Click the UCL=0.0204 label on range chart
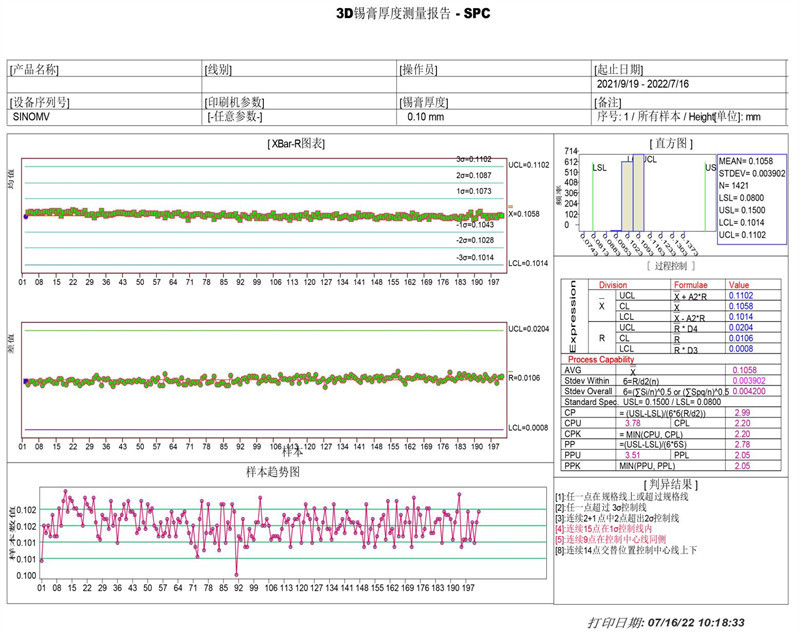Viewport: 800px width, 633px height. pyautogui.click(x=529, y=329)
